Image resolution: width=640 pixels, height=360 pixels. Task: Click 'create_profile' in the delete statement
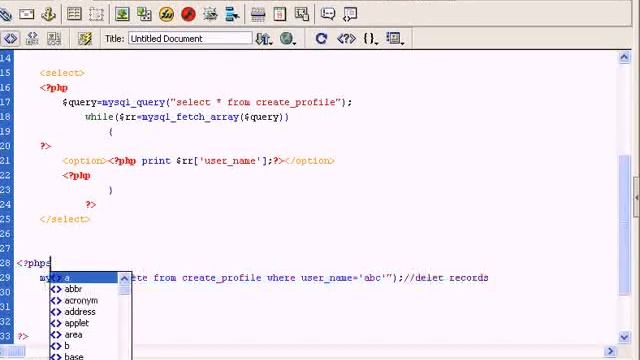(x=222, y=278)
